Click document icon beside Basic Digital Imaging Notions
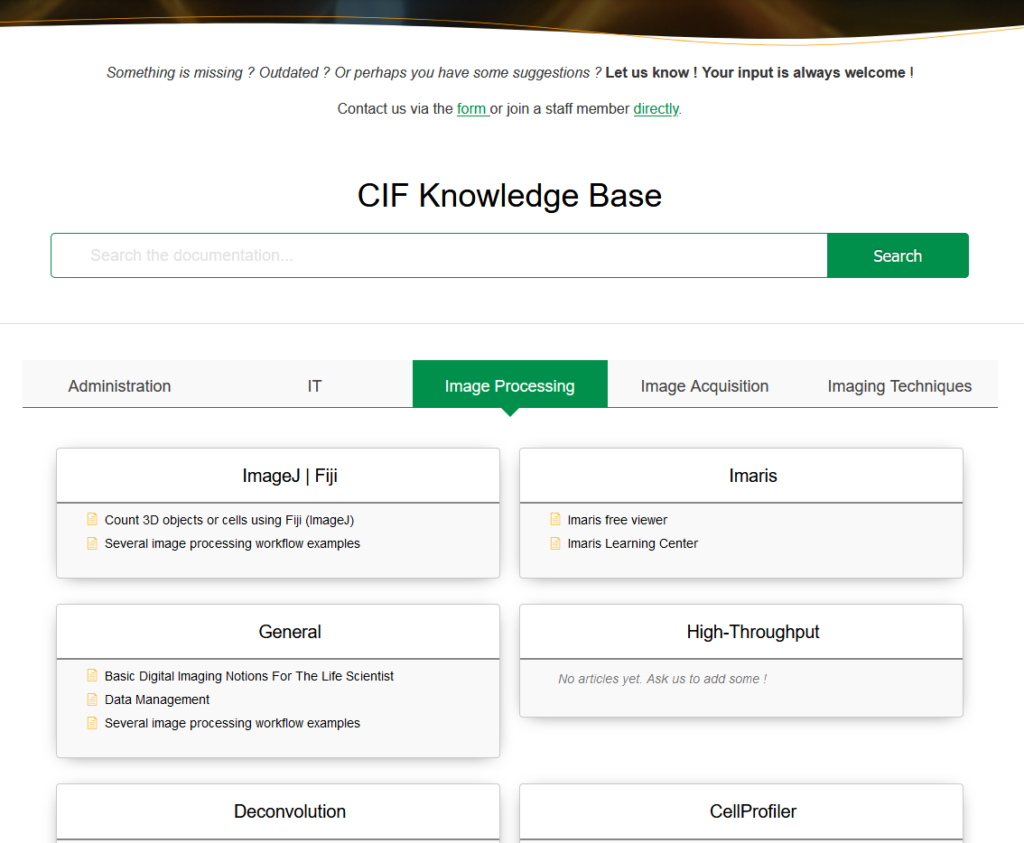 [92, 676]
